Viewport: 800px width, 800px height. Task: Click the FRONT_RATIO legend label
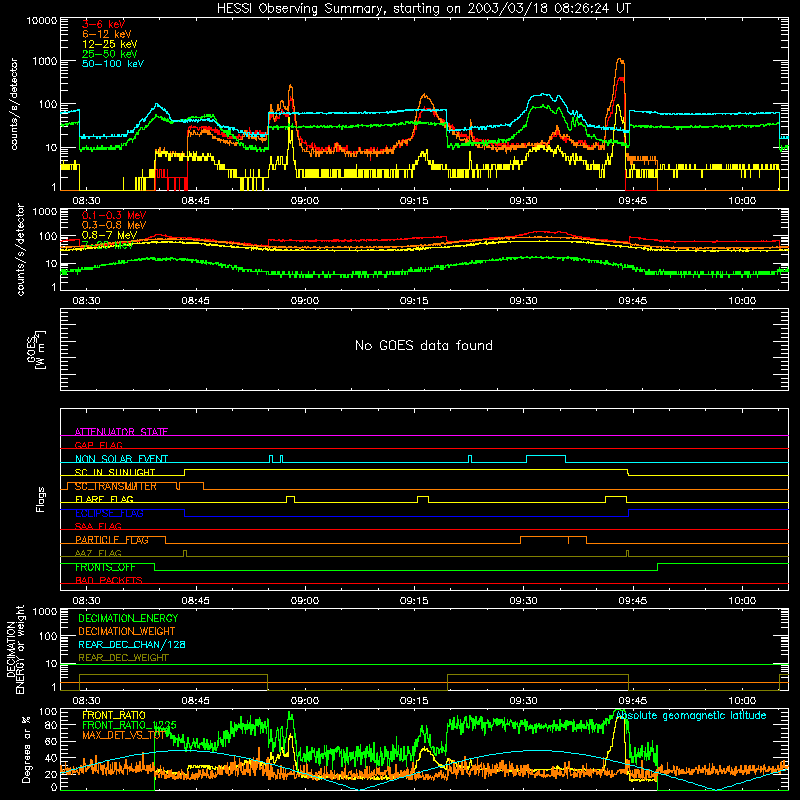click(114, 715)
